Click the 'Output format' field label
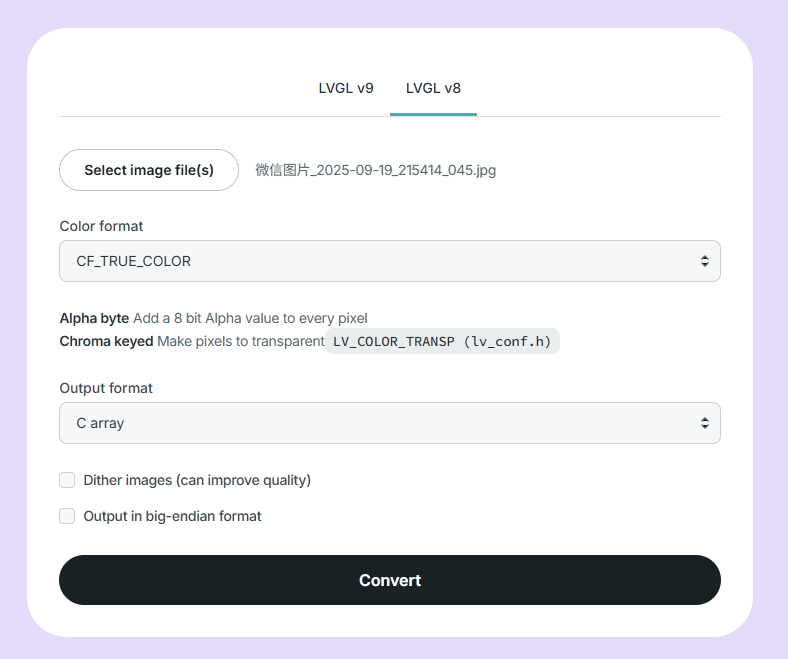The width and height of the screenshot is (788, 659). (106, 388)
